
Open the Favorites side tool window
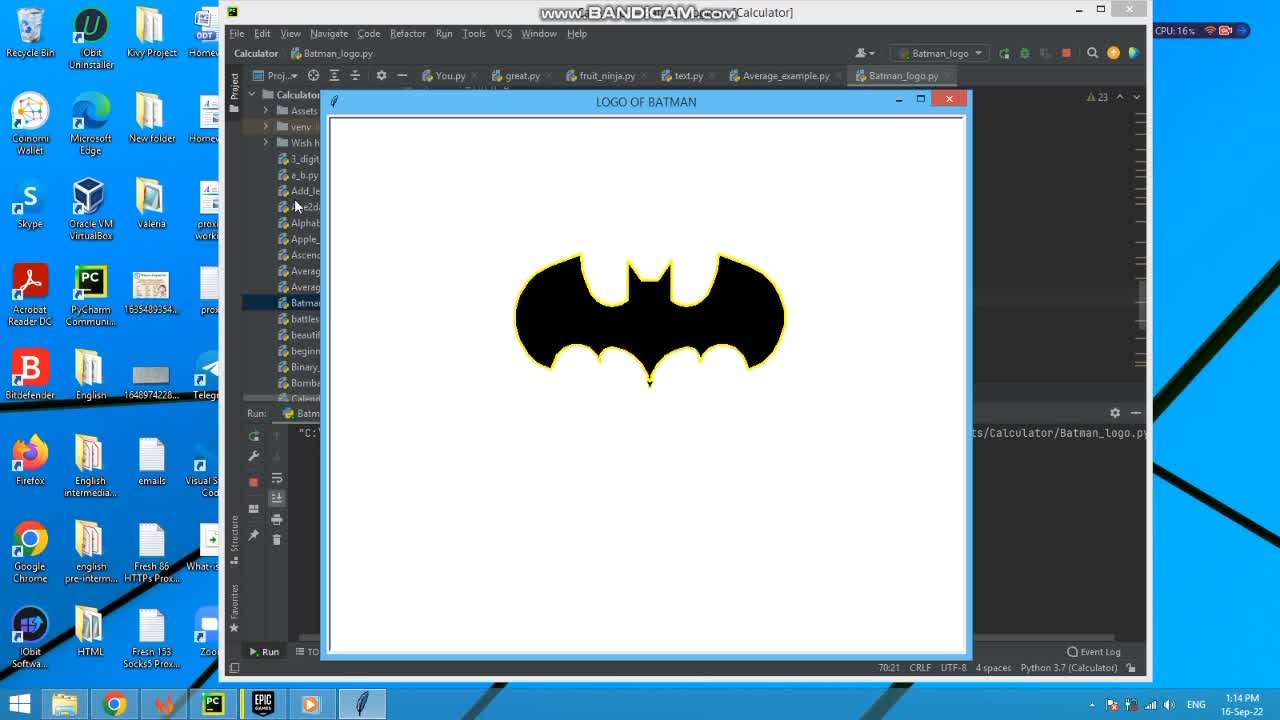click(235, 608)
